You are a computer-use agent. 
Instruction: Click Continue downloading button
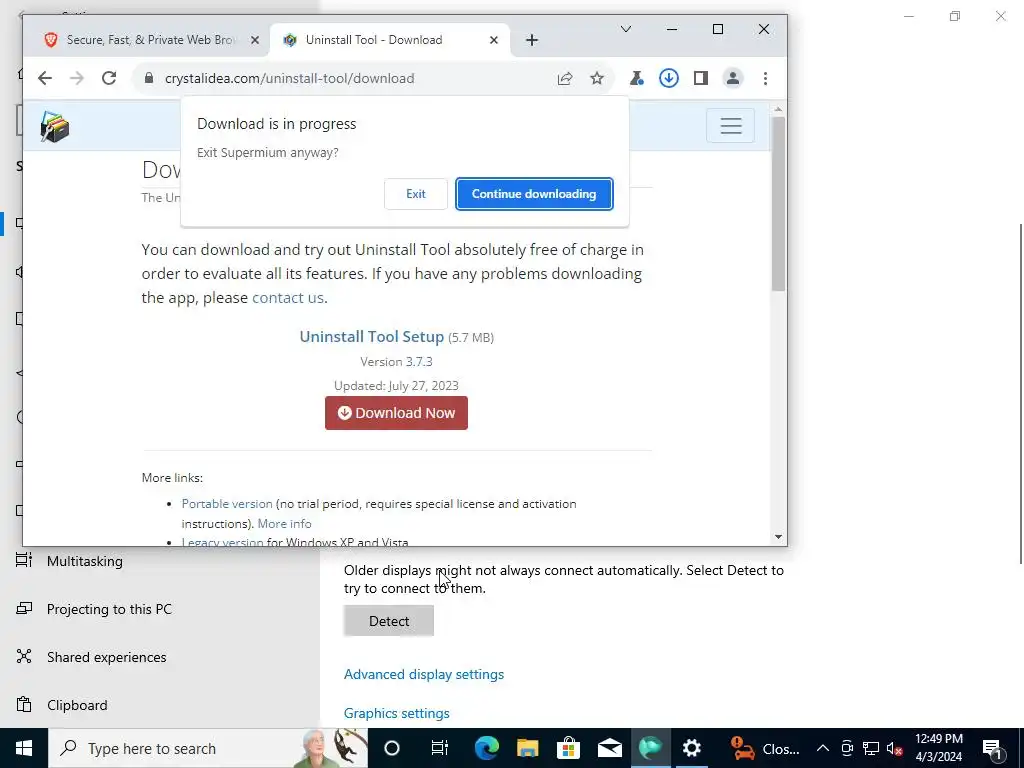(x=534, y=194)
